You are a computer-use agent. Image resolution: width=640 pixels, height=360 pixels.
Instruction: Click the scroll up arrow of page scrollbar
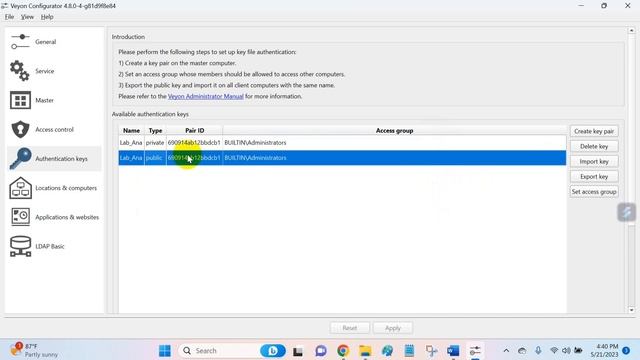tap(631, 31)
